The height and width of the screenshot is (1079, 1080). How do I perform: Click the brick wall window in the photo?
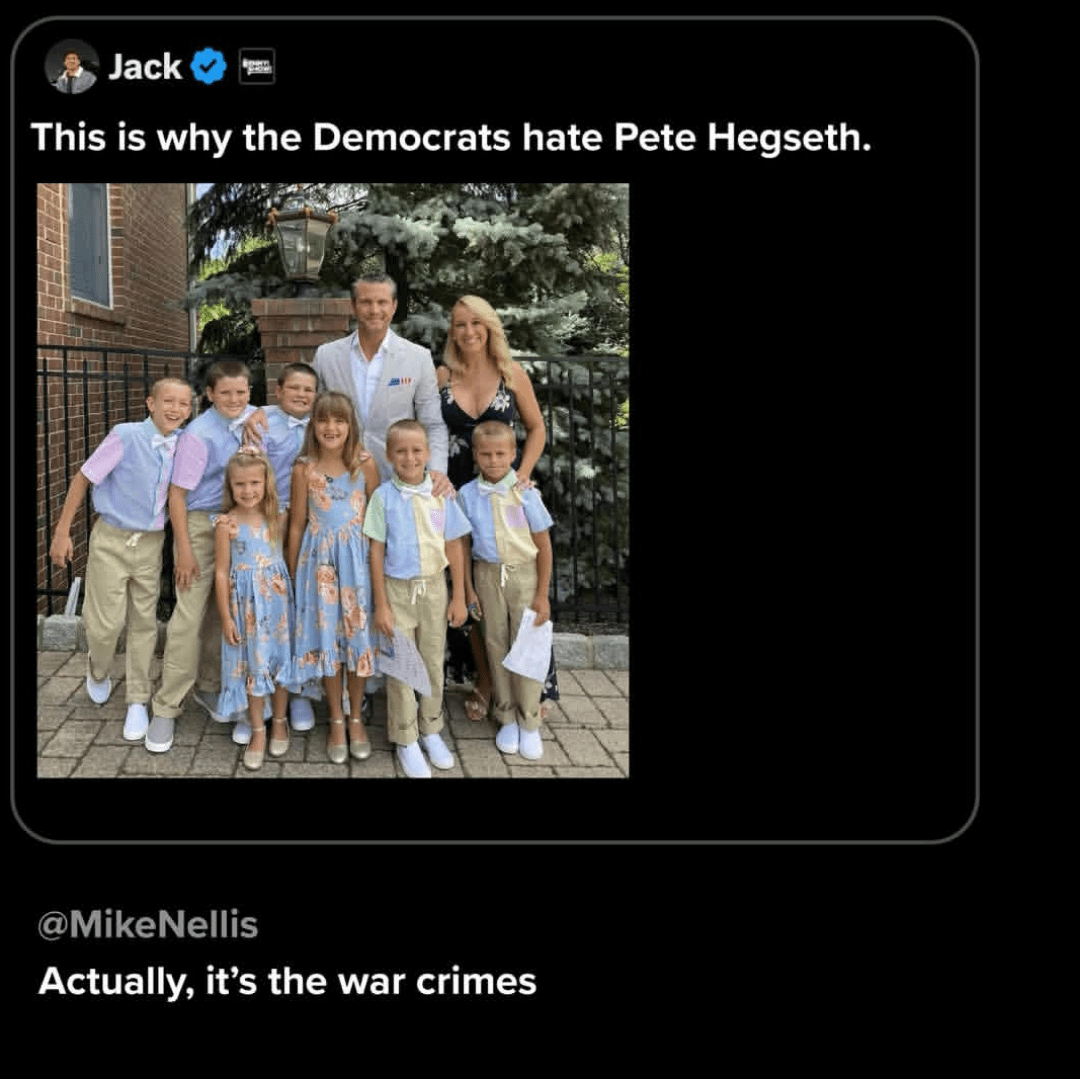(90, 244)
